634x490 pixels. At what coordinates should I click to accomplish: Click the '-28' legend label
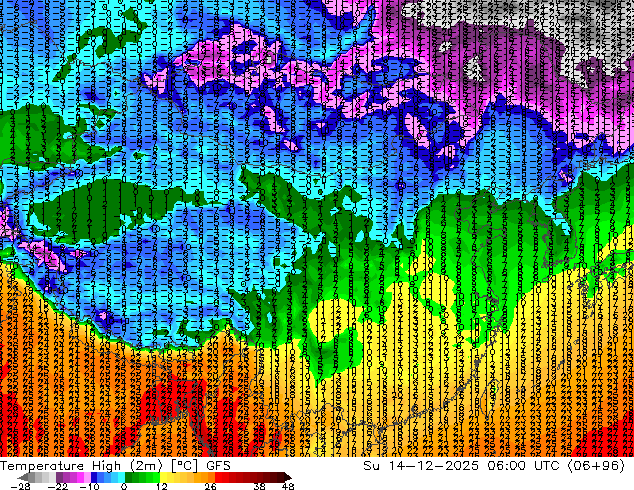[x=20, y=486]
